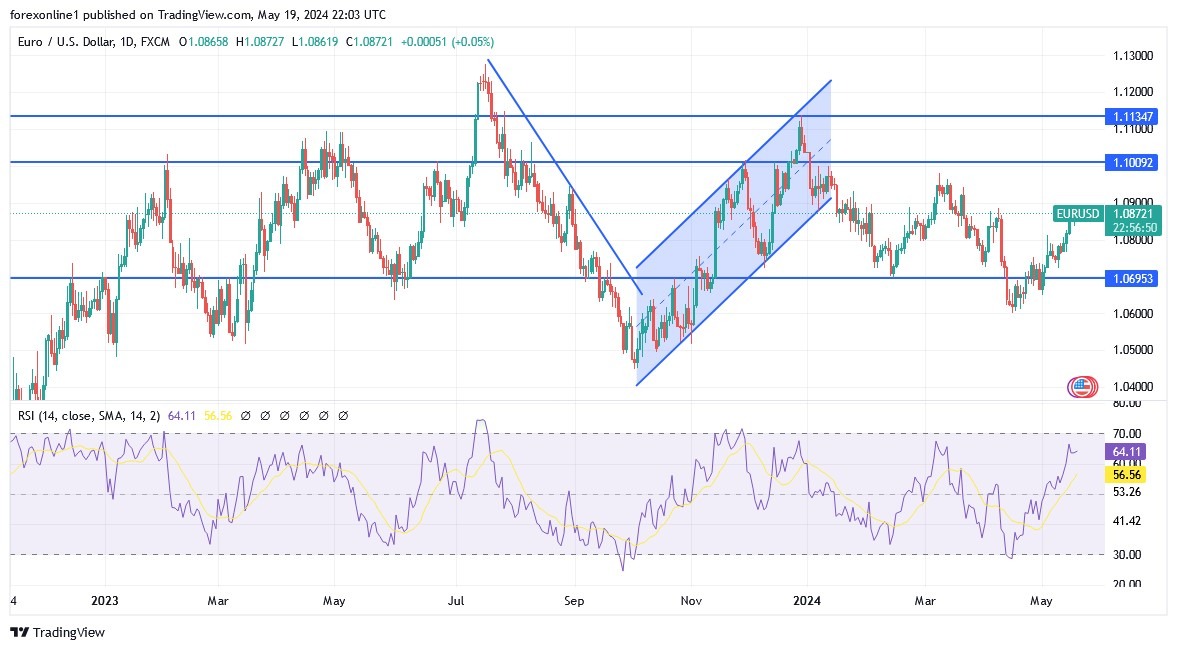1177x650 pixels.
Task: Click the 22:56:50 bar countdown timer
Action: (x=1133, y=227)
